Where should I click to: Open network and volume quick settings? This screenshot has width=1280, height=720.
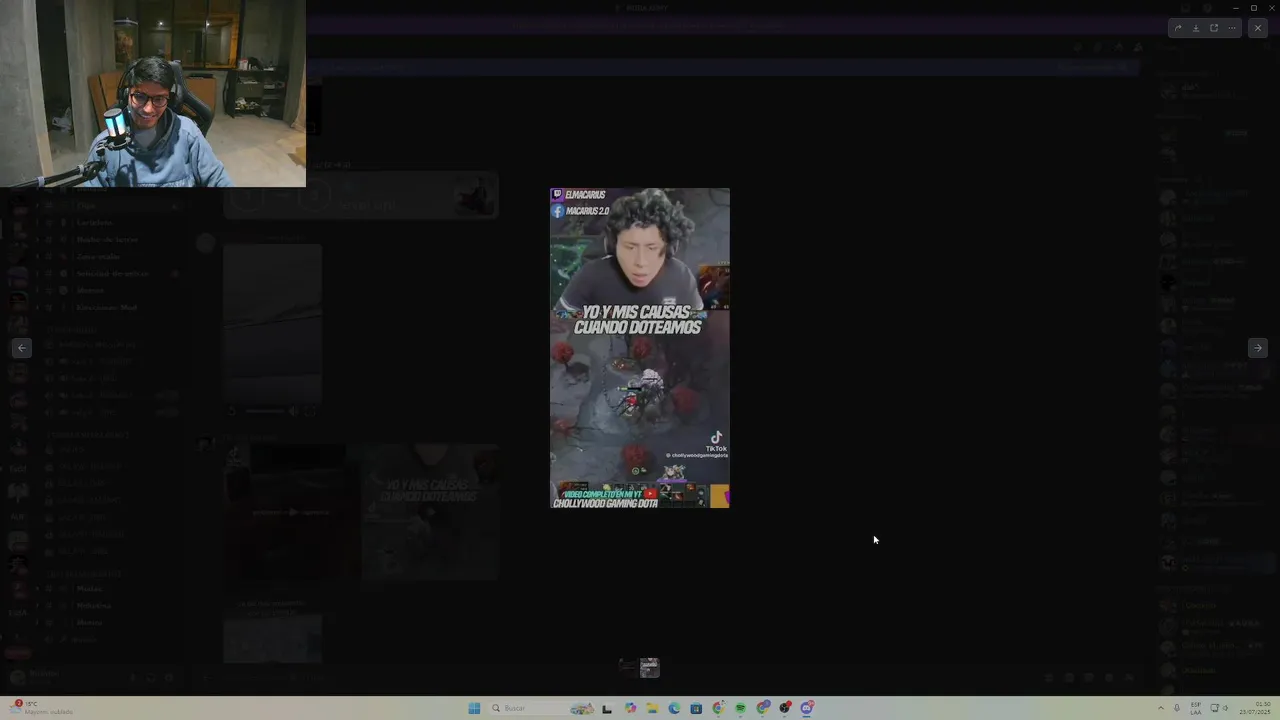coord(1220,708)
